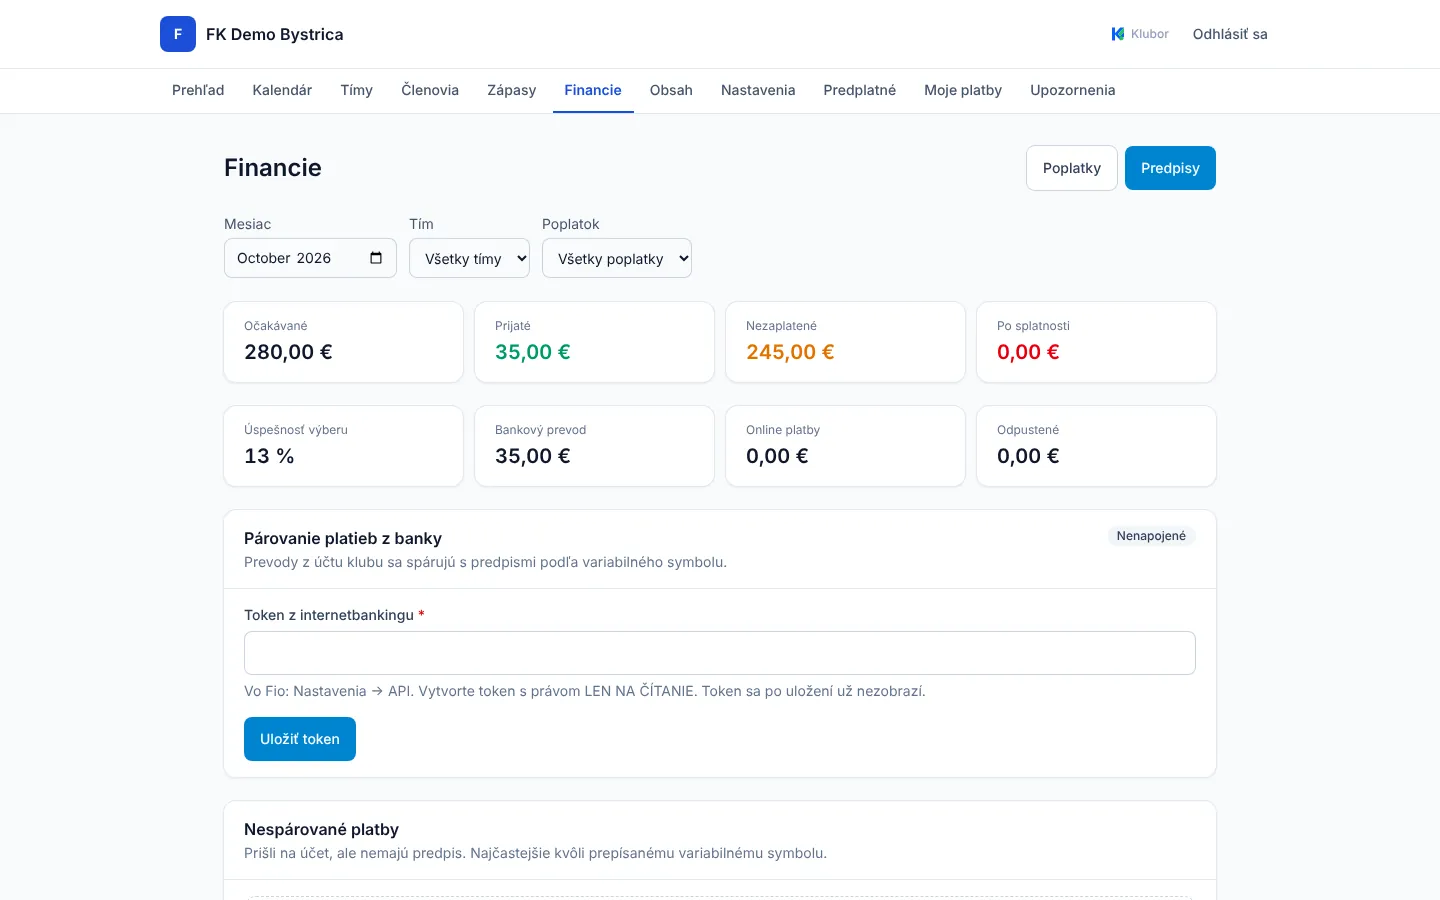Click the Odhlásiť sa link

pyautogui.click(x=1230, y=34)
